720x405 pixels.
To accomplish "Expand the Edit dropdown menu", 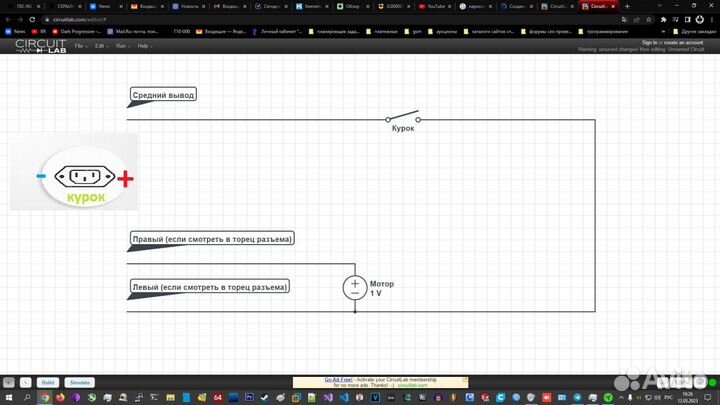I will pyautogui.click(x=100, y=46).
